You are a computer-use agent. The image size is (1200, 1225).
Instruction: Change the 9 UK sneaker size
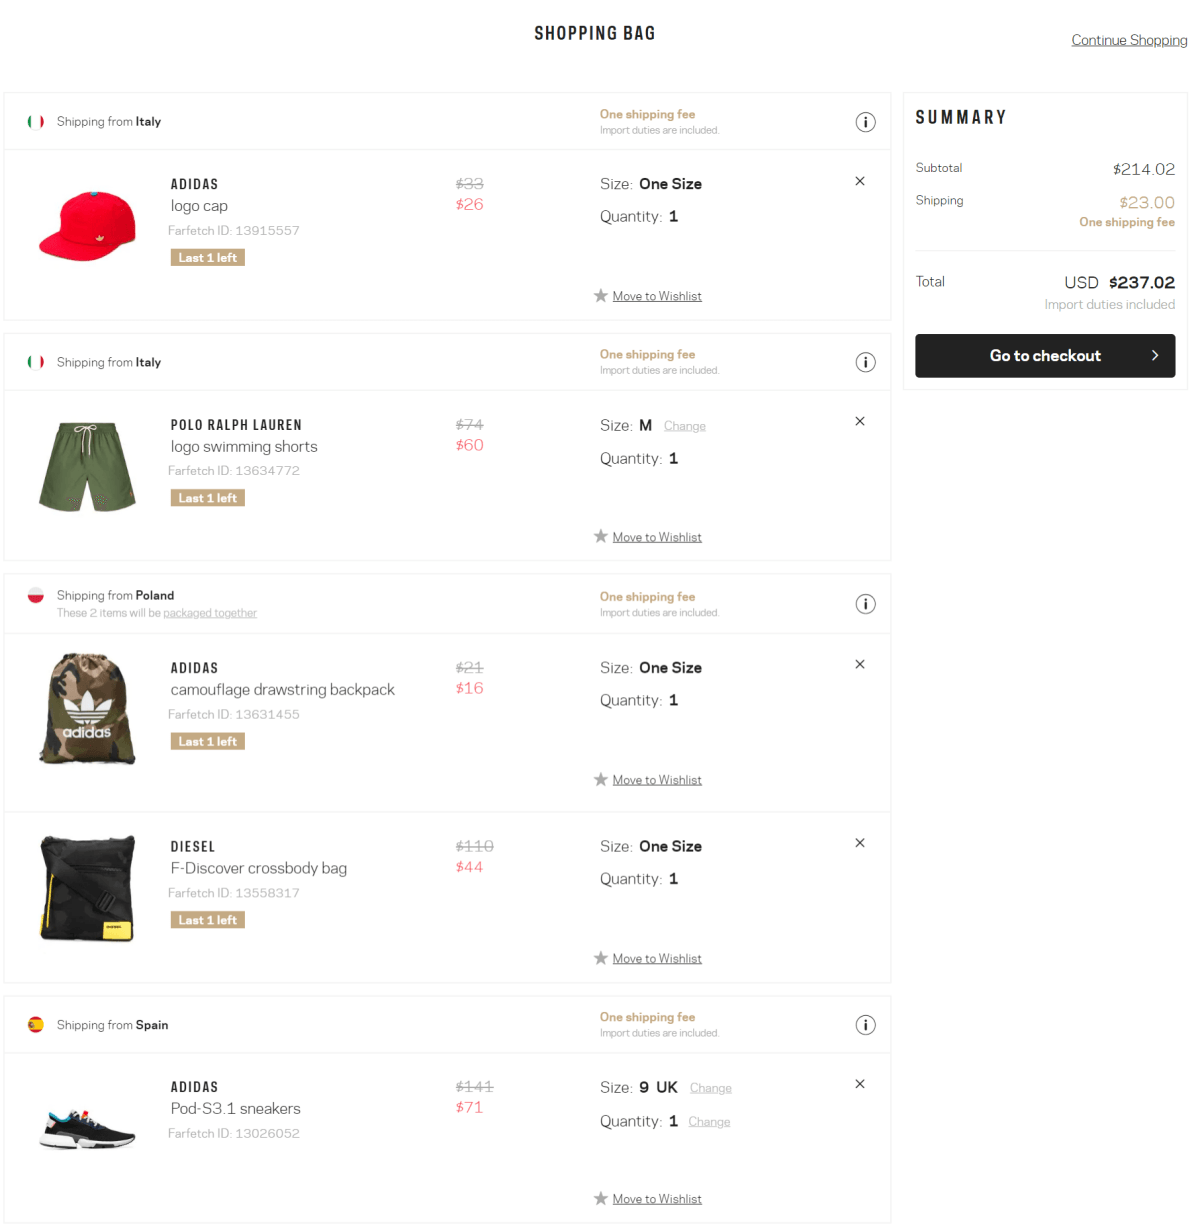[x=711, y=1088]
